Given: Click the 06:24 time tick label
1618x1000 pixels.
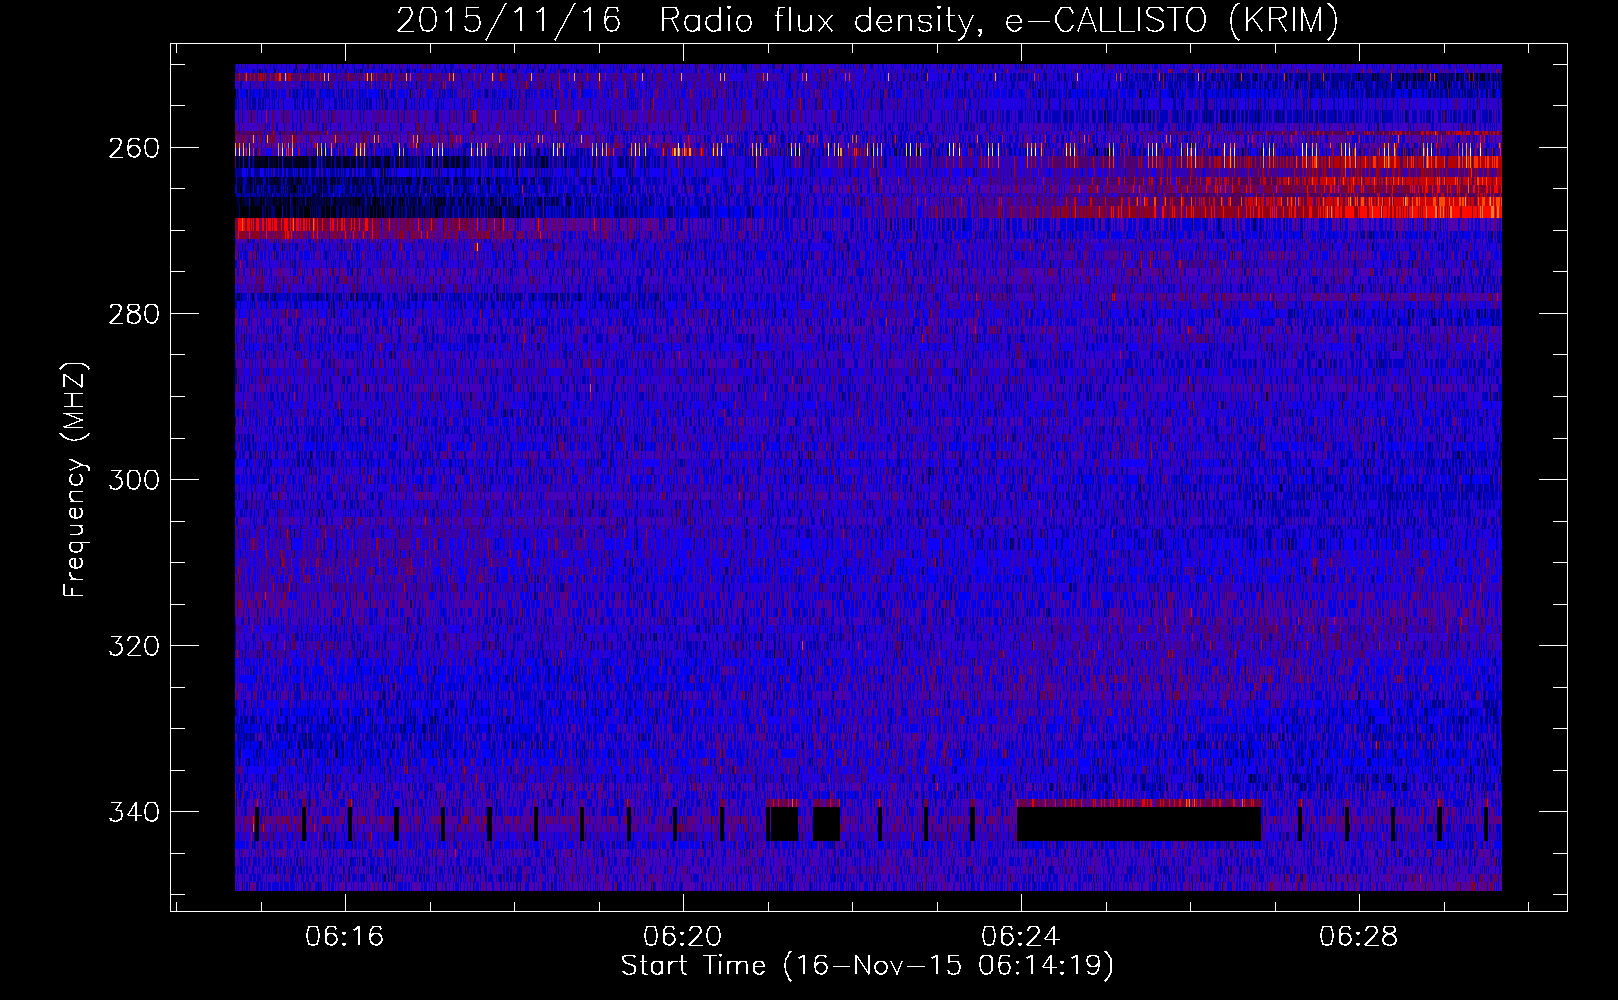Looking at the screenshot, I should (1021, 937).
